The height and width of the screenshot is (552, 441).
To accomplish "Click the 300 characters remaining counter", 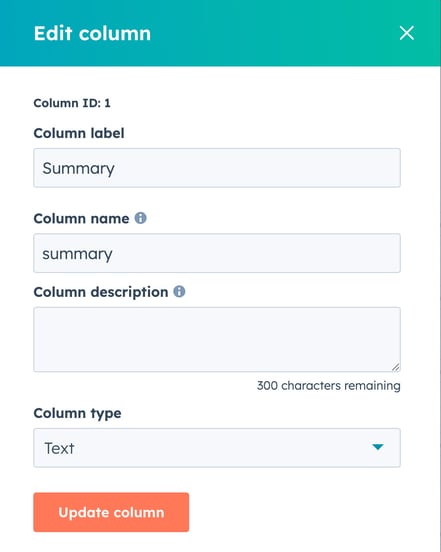I will (x=328, y=385).
